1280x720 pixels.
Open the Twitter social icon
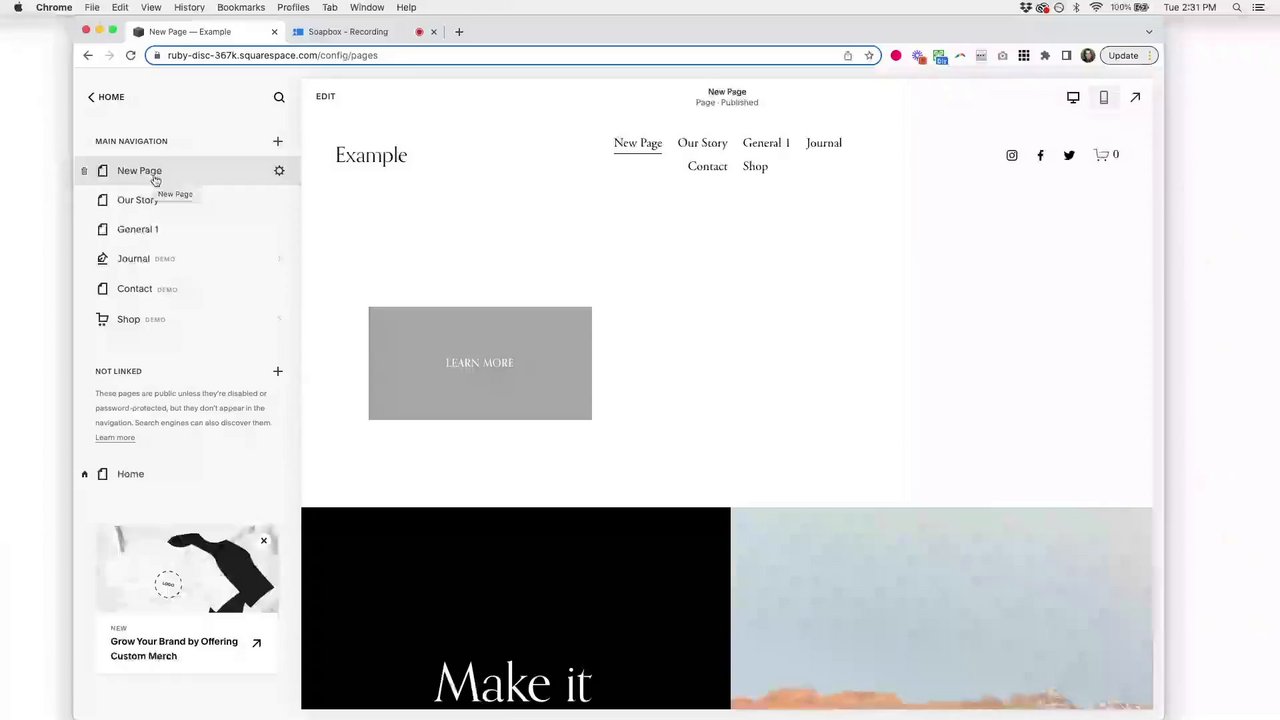point(1069,155)
